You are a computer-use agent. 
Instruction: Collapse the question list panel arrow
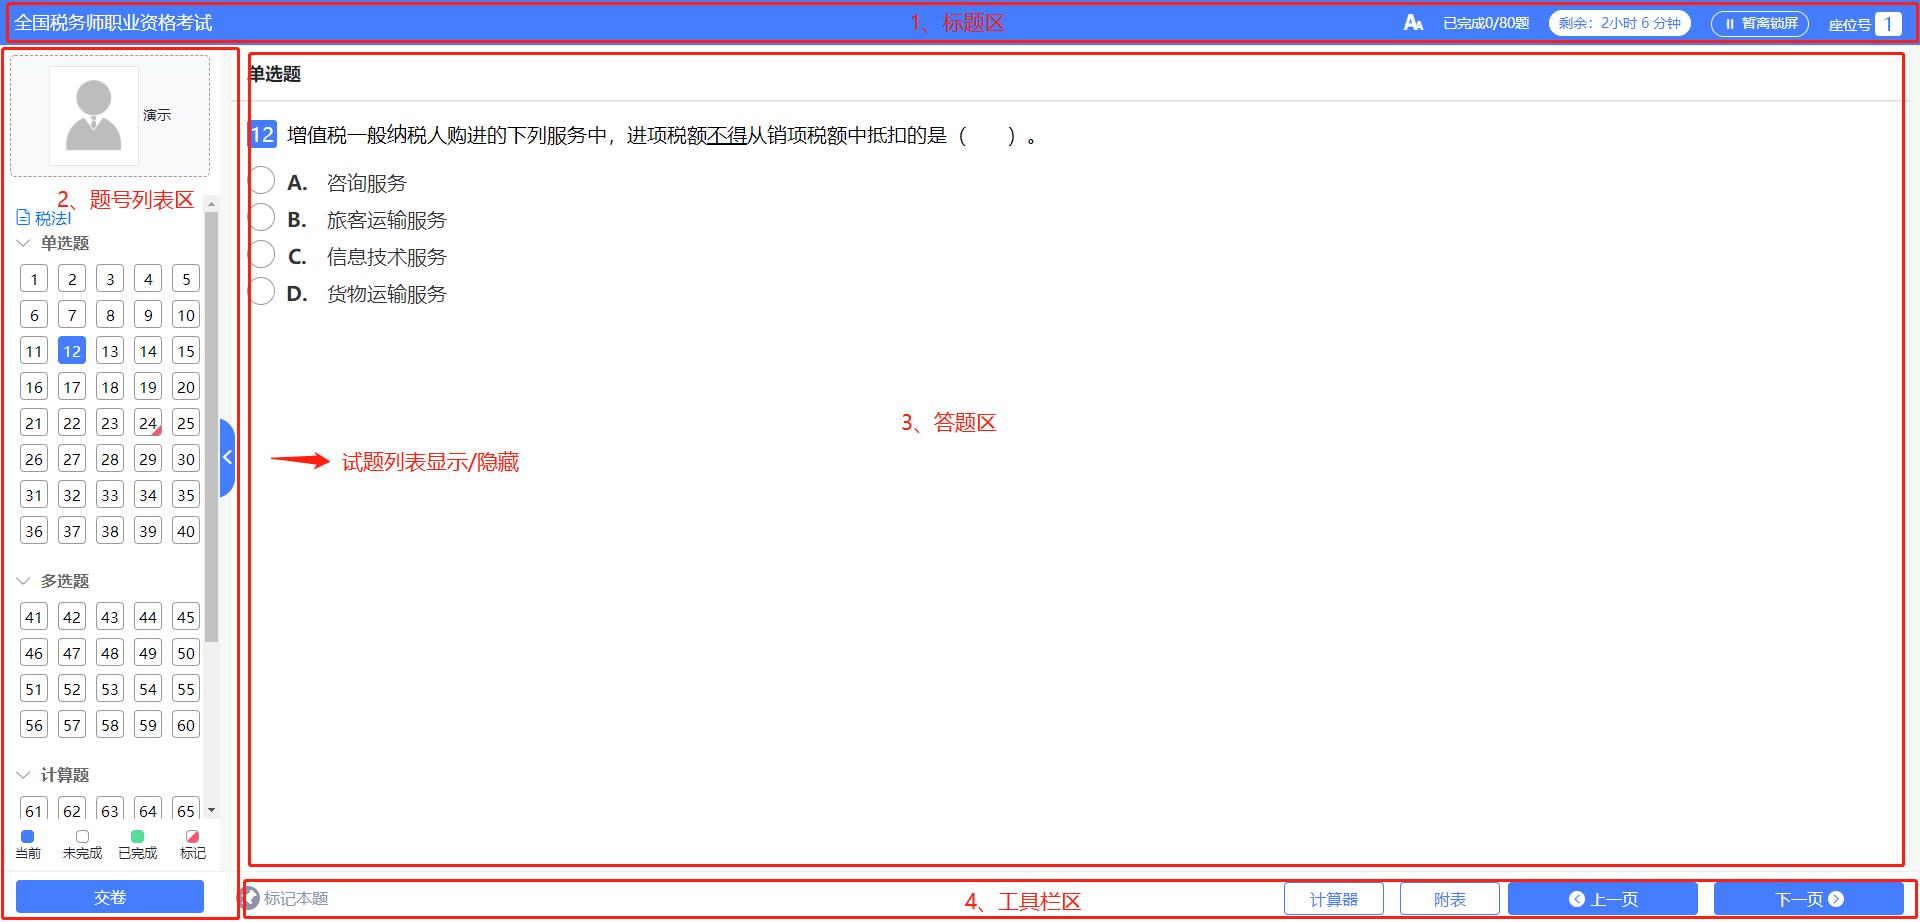pos(227,458)
